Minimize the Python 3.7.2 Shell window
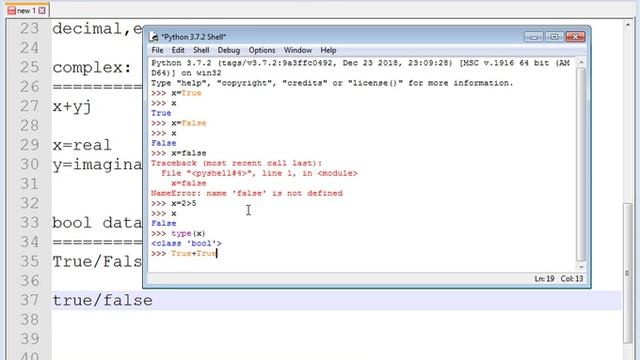Screen dimensions: 640x360 pos(533,37)
